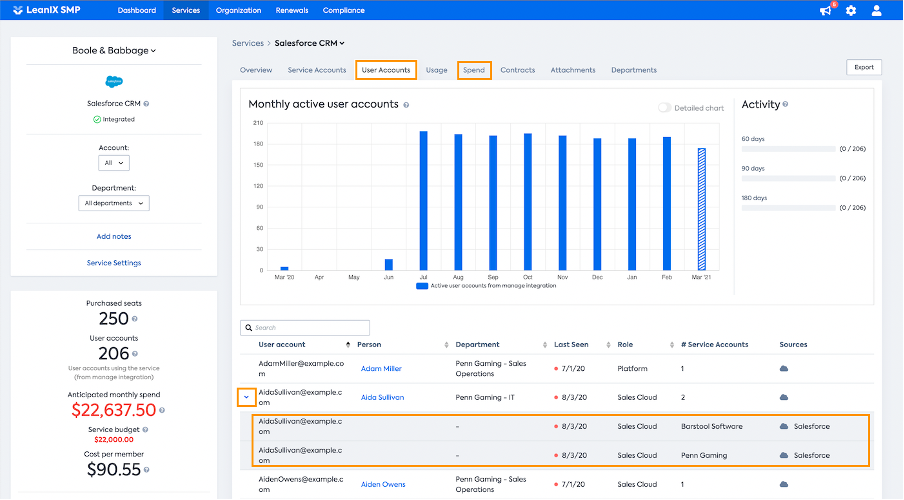904x500 pixels.
Task: Click cloud source icon in Aiden Owens row
Action: [x=784, y=484]
